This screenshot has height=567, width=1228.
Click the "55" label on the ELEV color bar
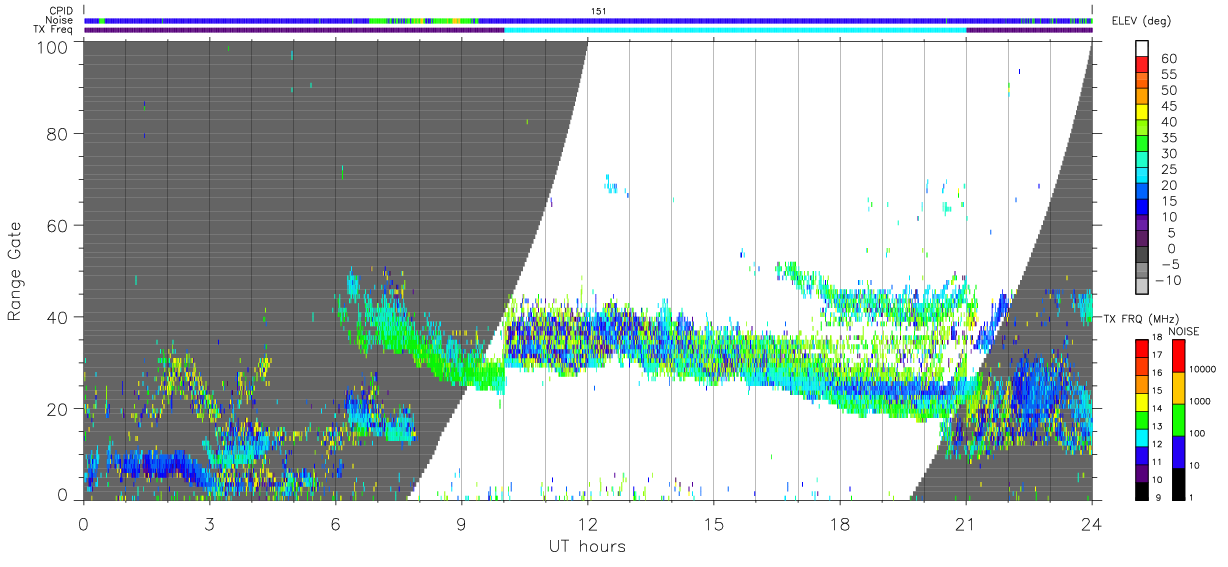[x=1169, y=75]
